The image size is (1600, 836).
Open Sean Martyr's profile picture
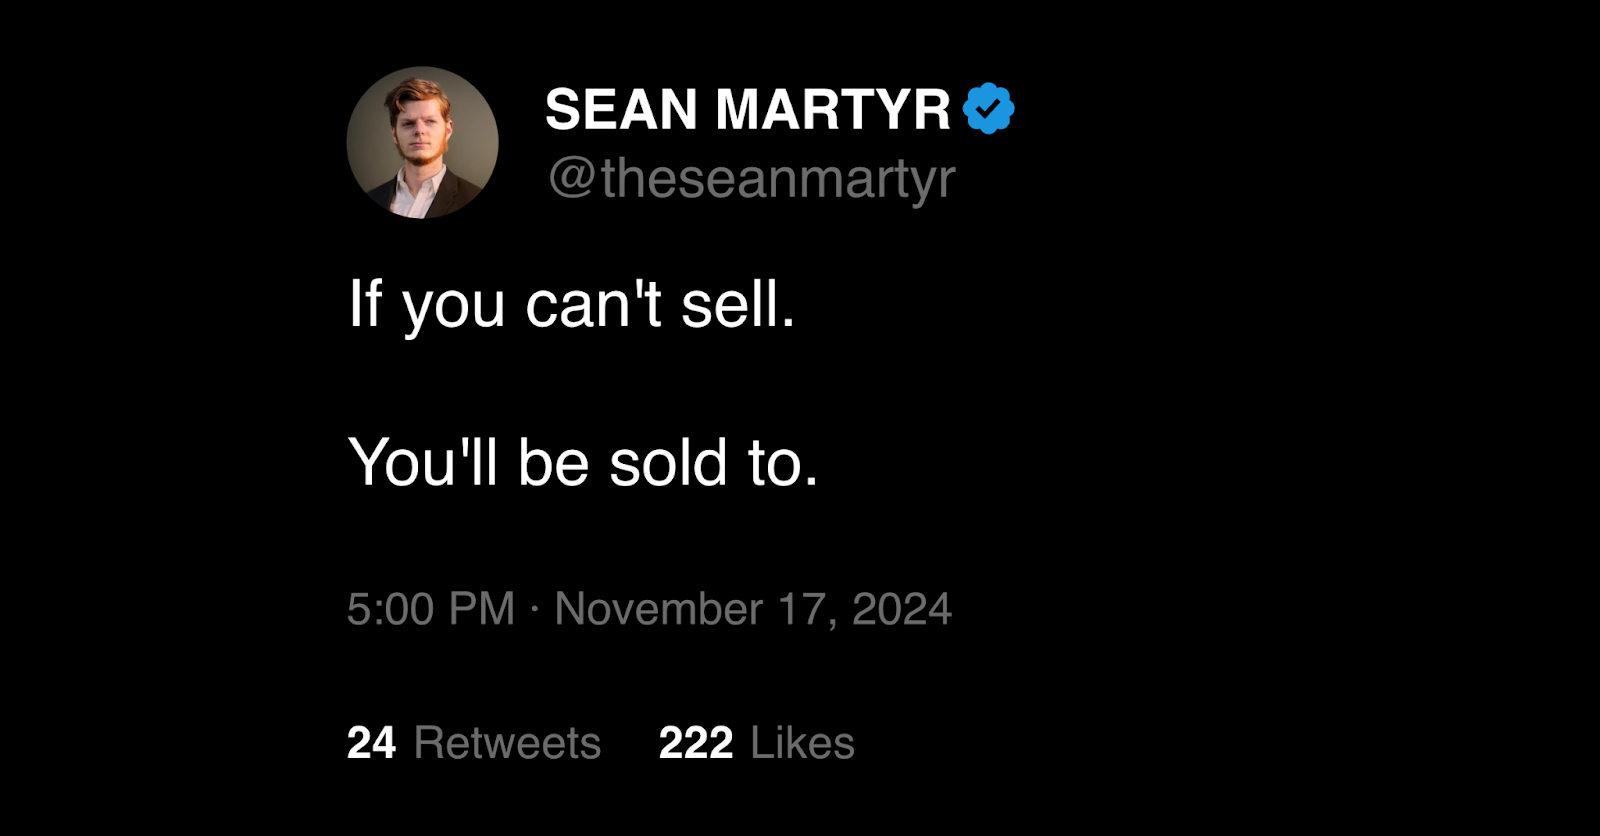(422, 142)
